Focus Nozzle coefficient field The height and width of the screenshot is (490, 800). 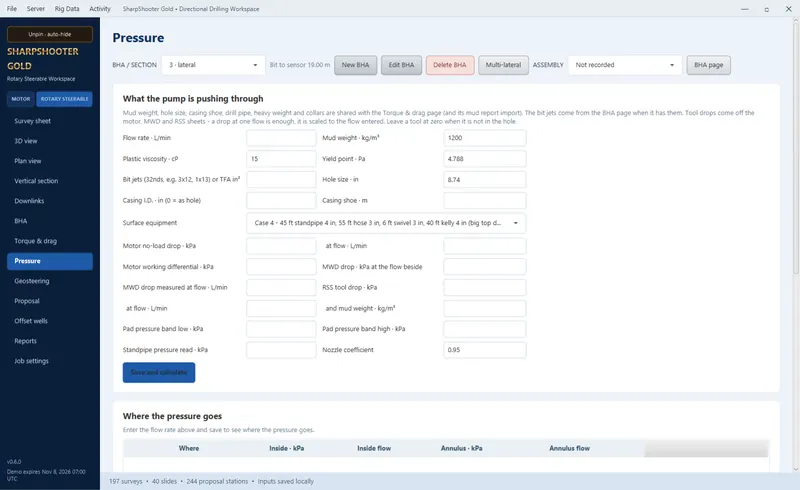[485, 350]
